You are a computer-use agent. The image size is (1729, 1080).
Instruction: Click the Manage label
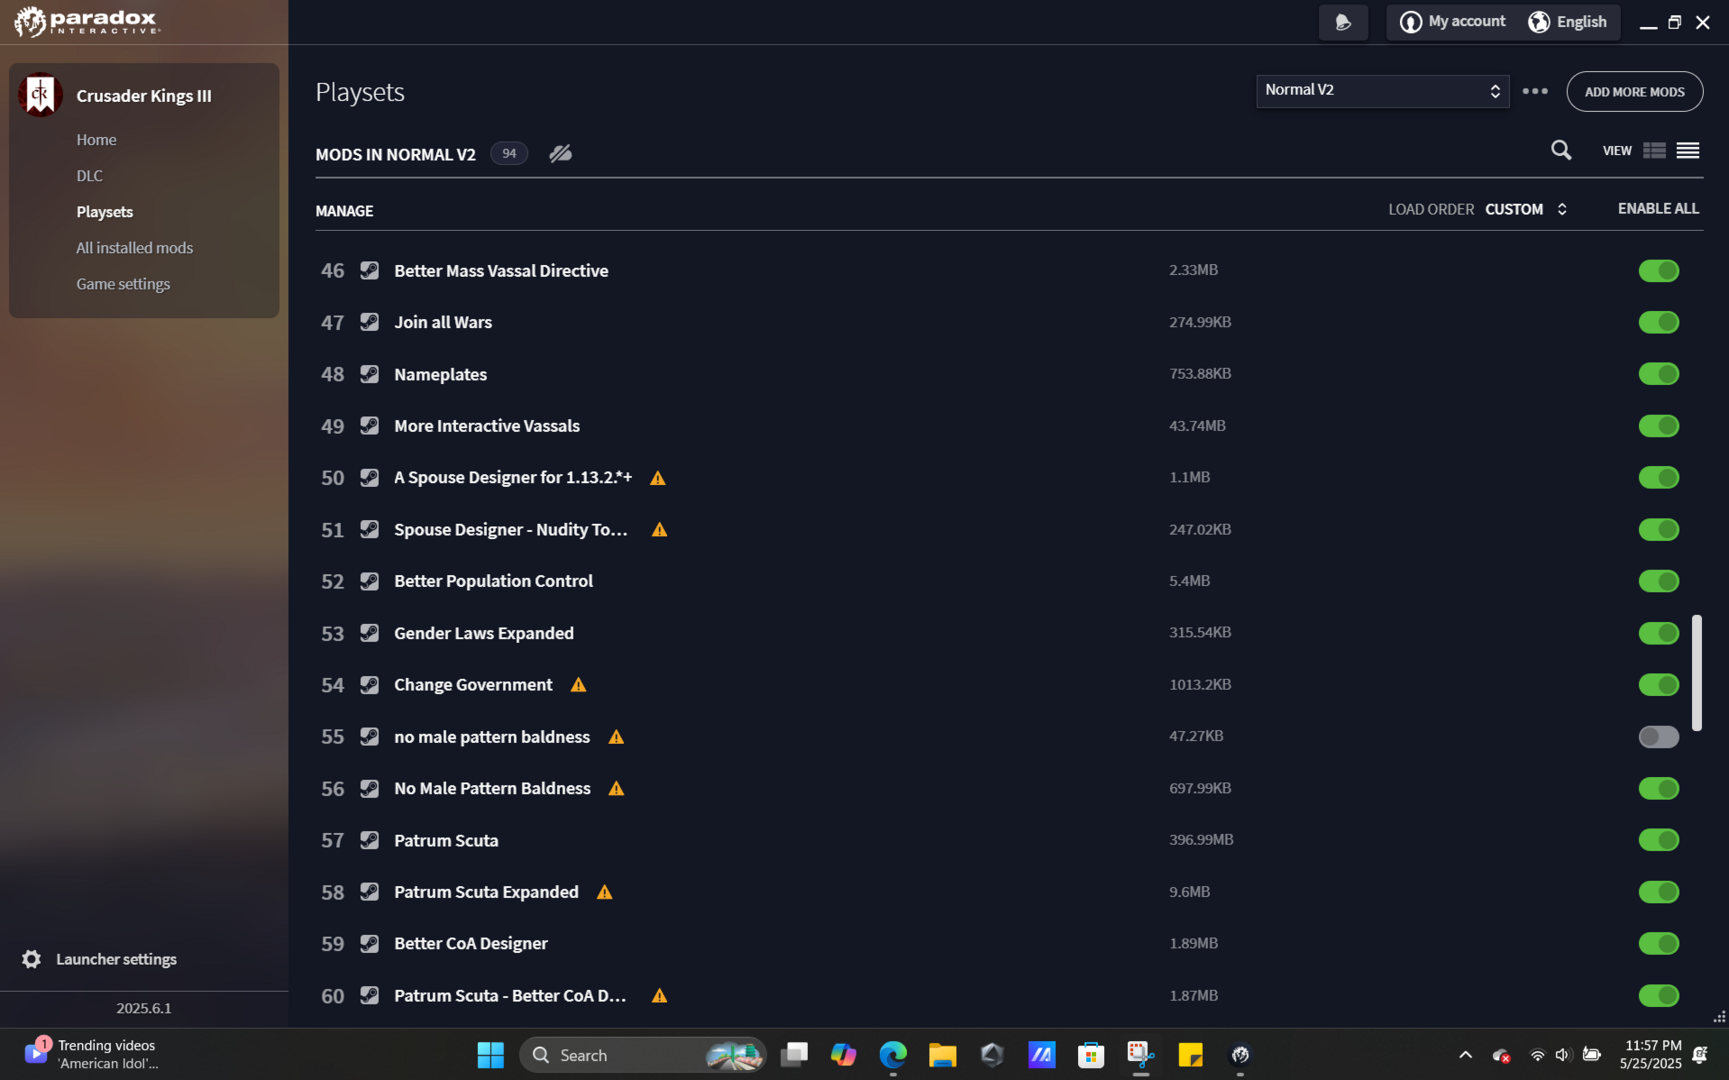pos(344,211)
